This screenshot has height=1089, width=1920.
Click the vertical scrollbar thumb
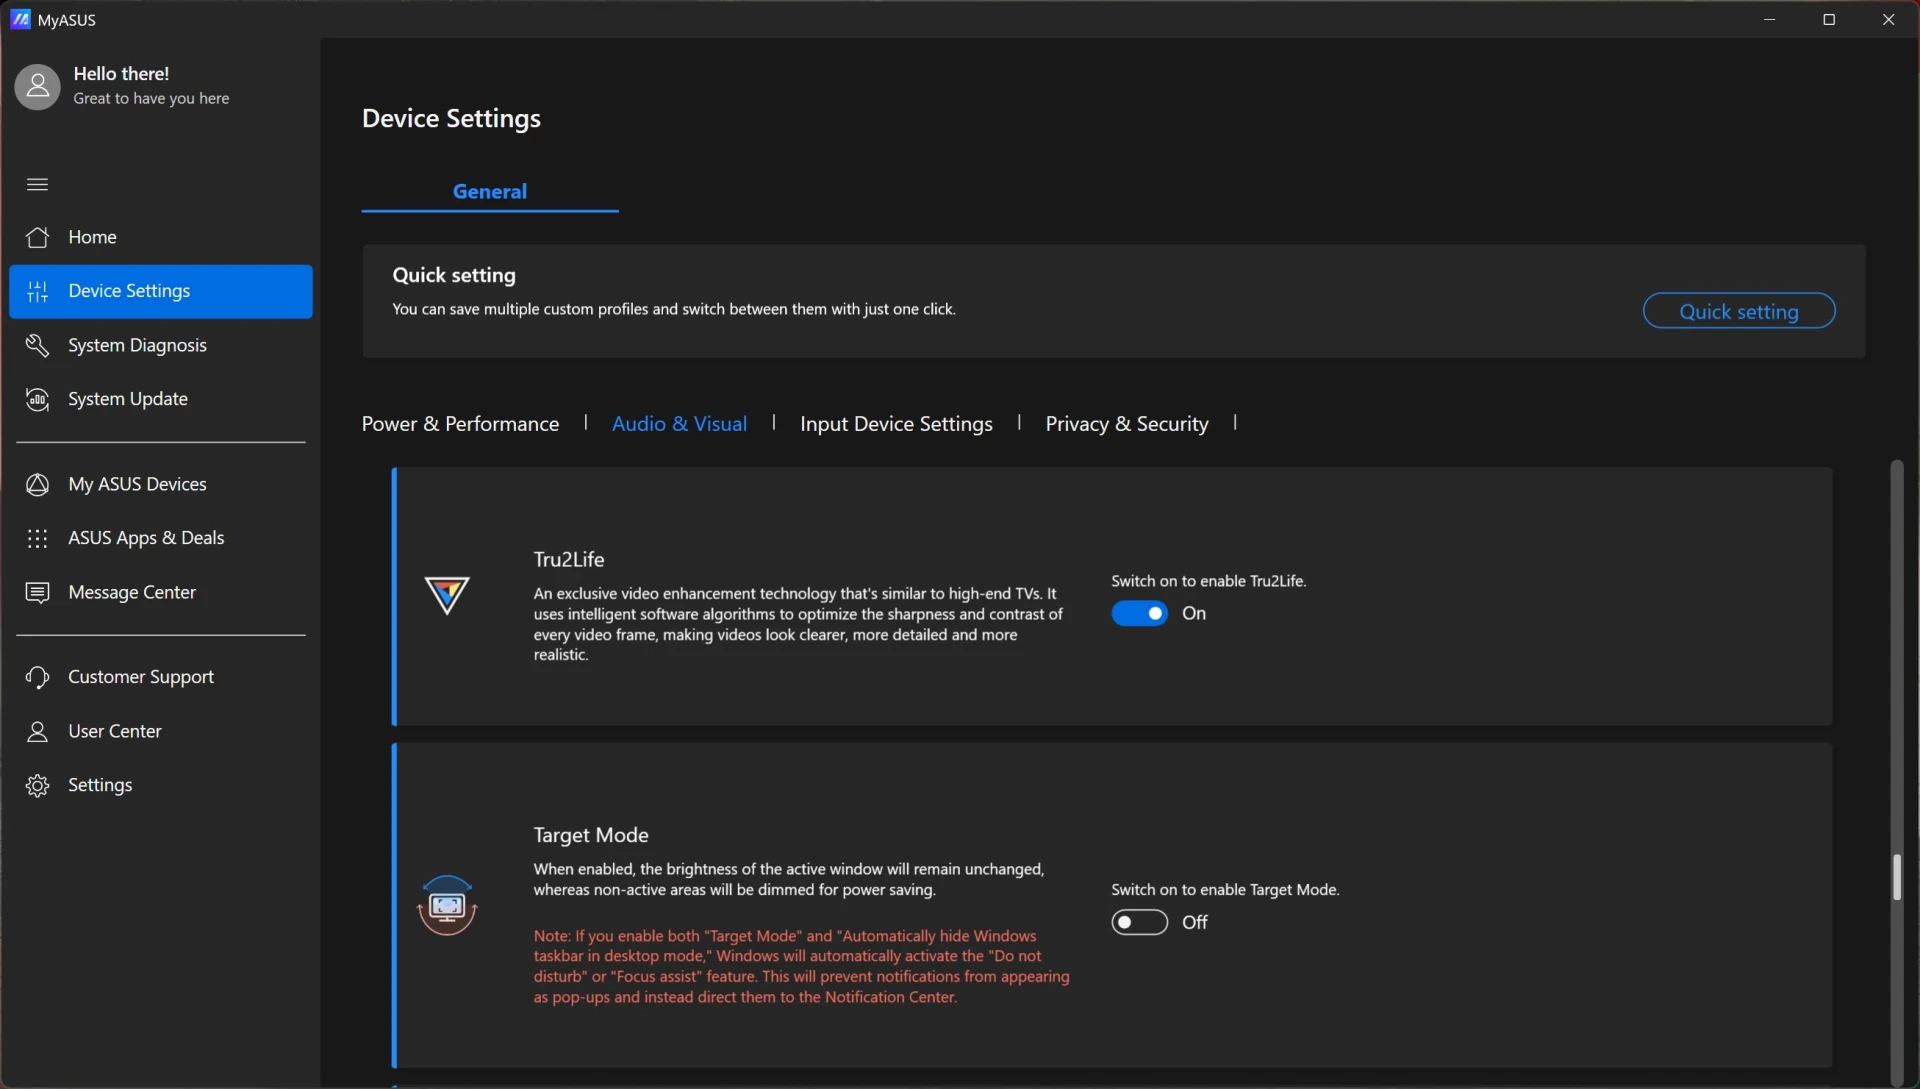pos(1896,877)
